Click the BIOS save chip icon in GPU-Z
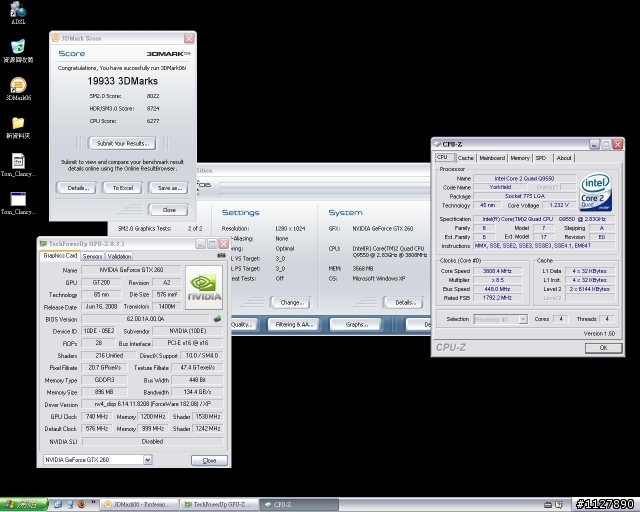640x512 pixels. point(217,318)
